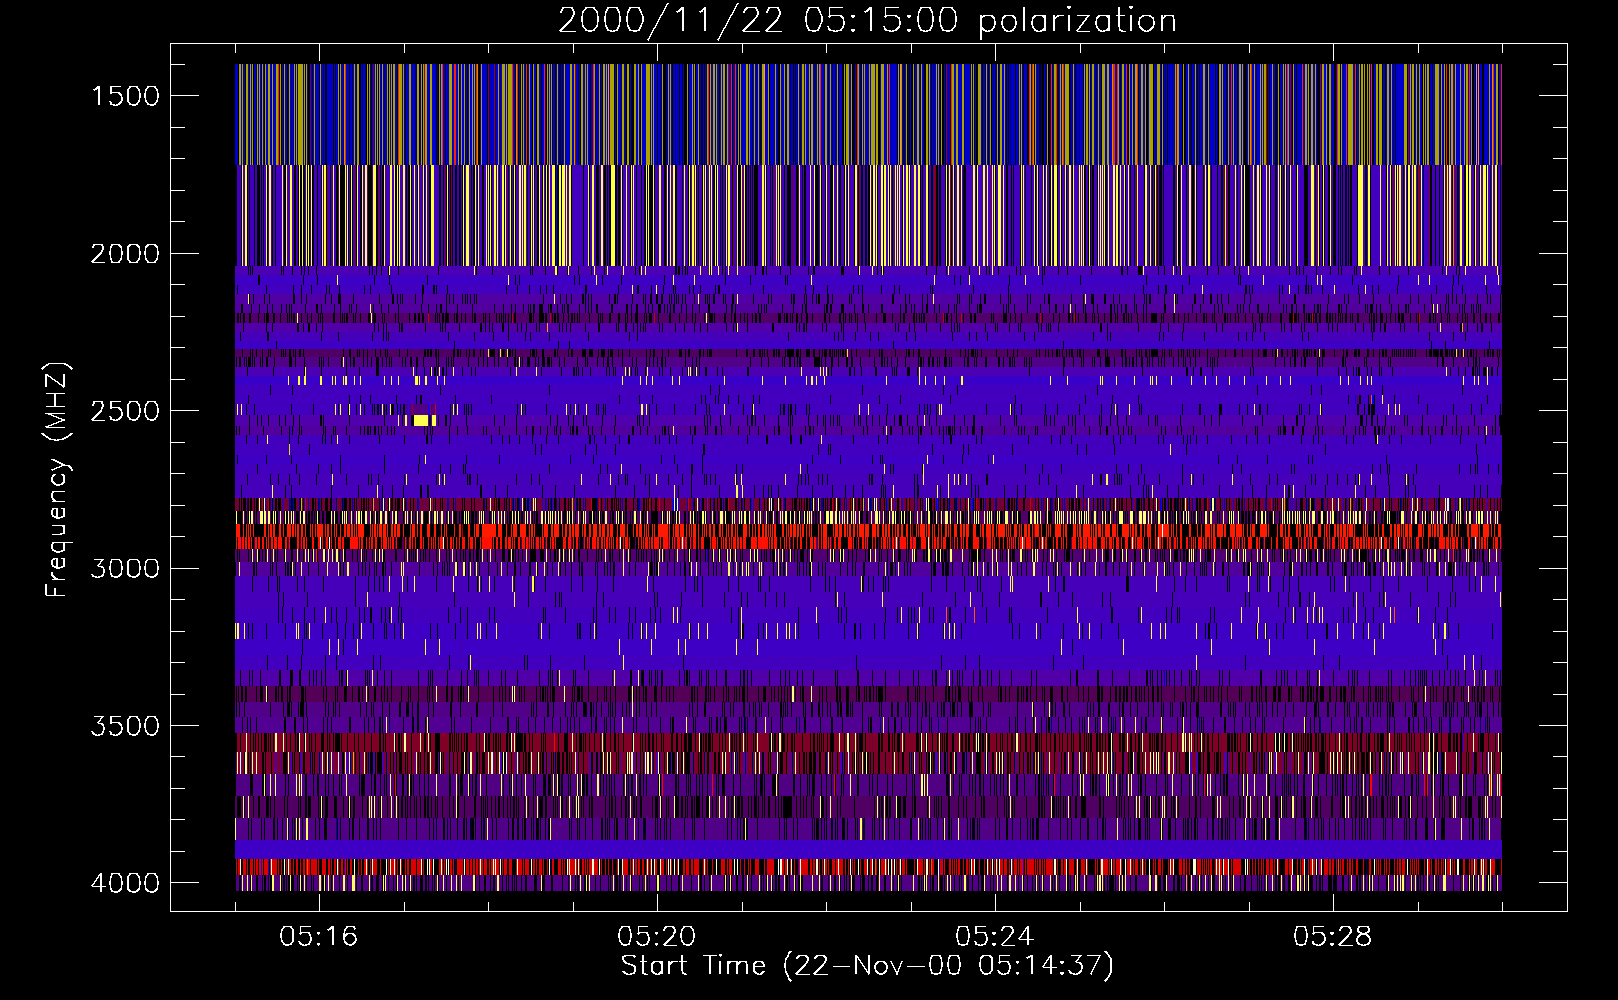1618x1000 pixels.
Task: Click the plot title "2000/11/22 05:15:00 polarization"
Action: tap(867, 21)
